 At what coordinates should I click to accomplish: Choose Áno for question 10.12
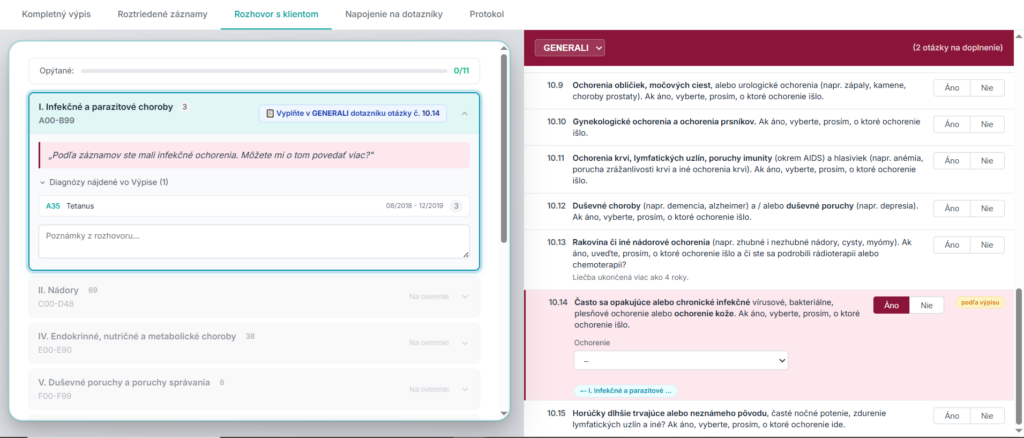[952, 208]
